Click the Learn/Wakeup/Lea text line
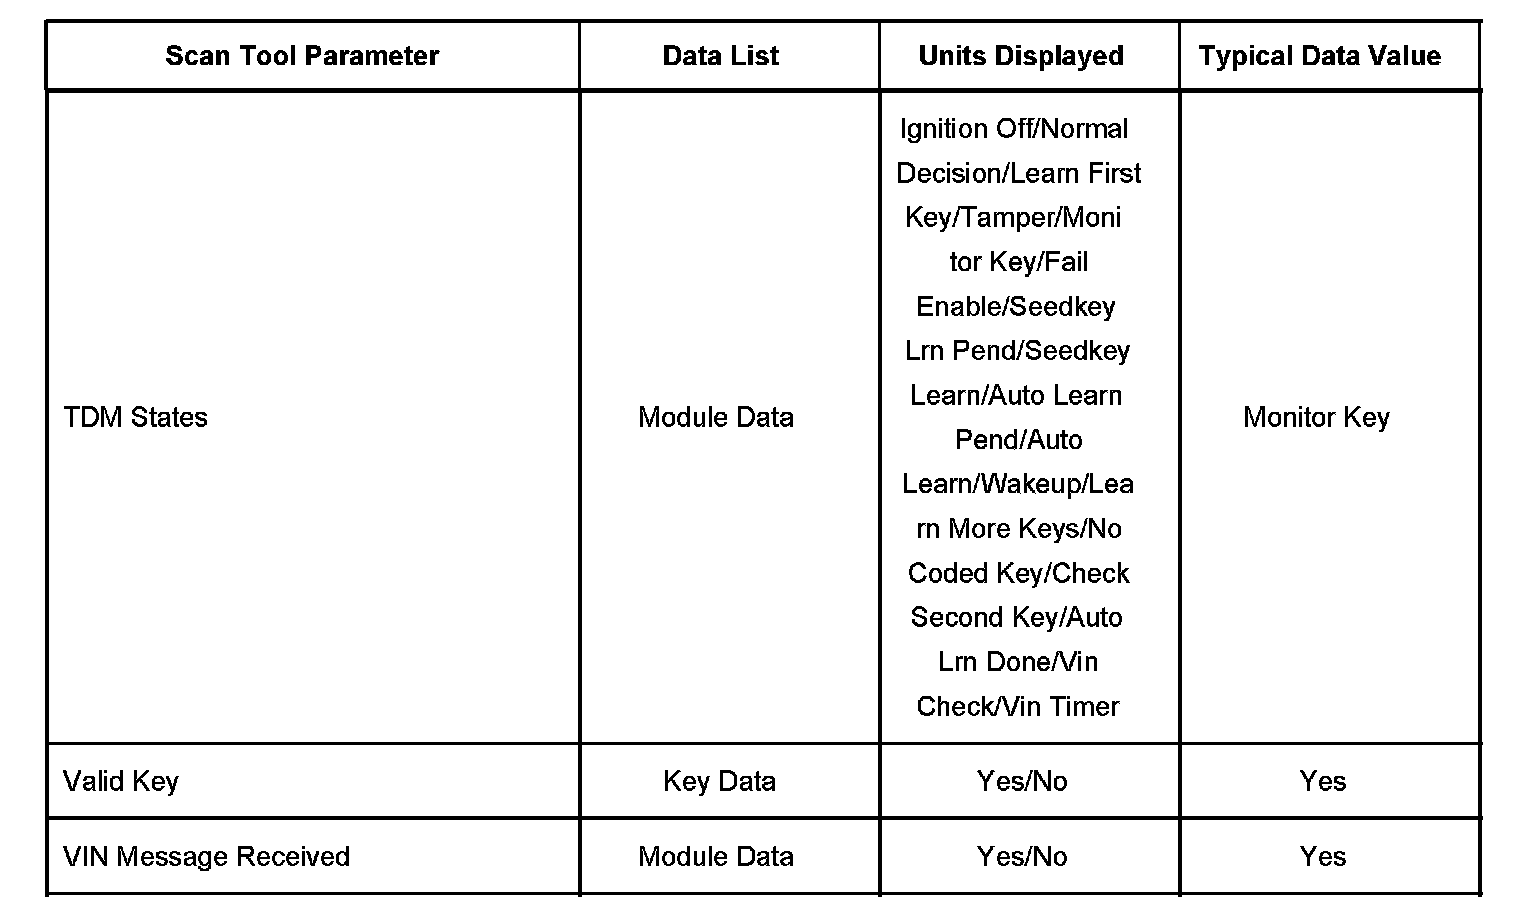This screenshot has width=1520, height=908. point(1018,484)
